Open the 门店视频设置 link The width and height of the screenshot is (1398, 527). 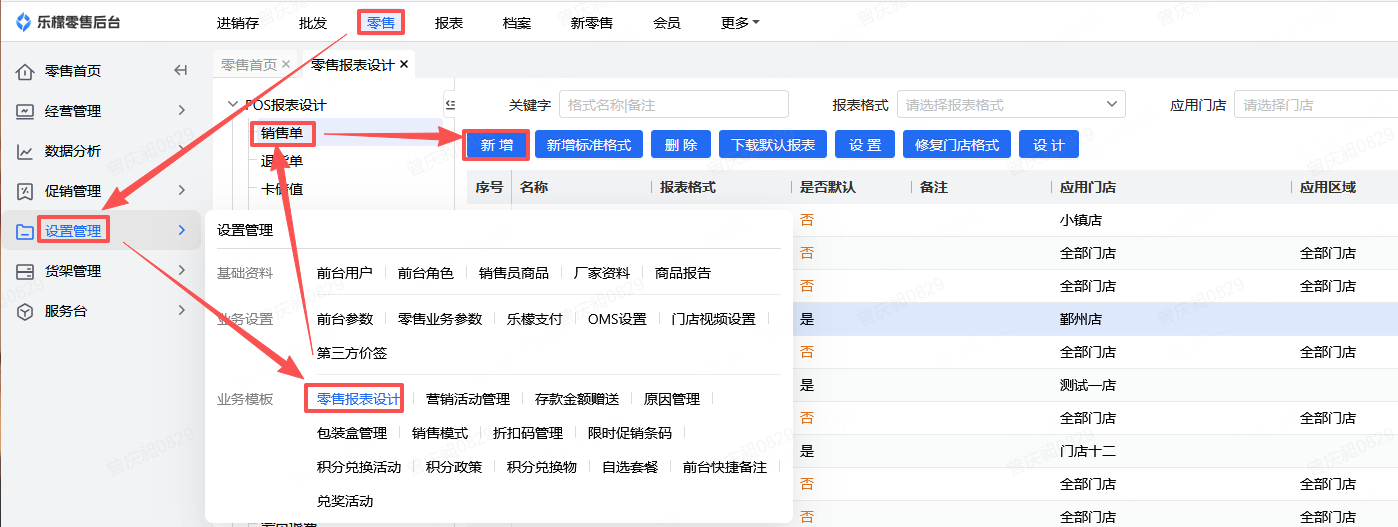714,319
